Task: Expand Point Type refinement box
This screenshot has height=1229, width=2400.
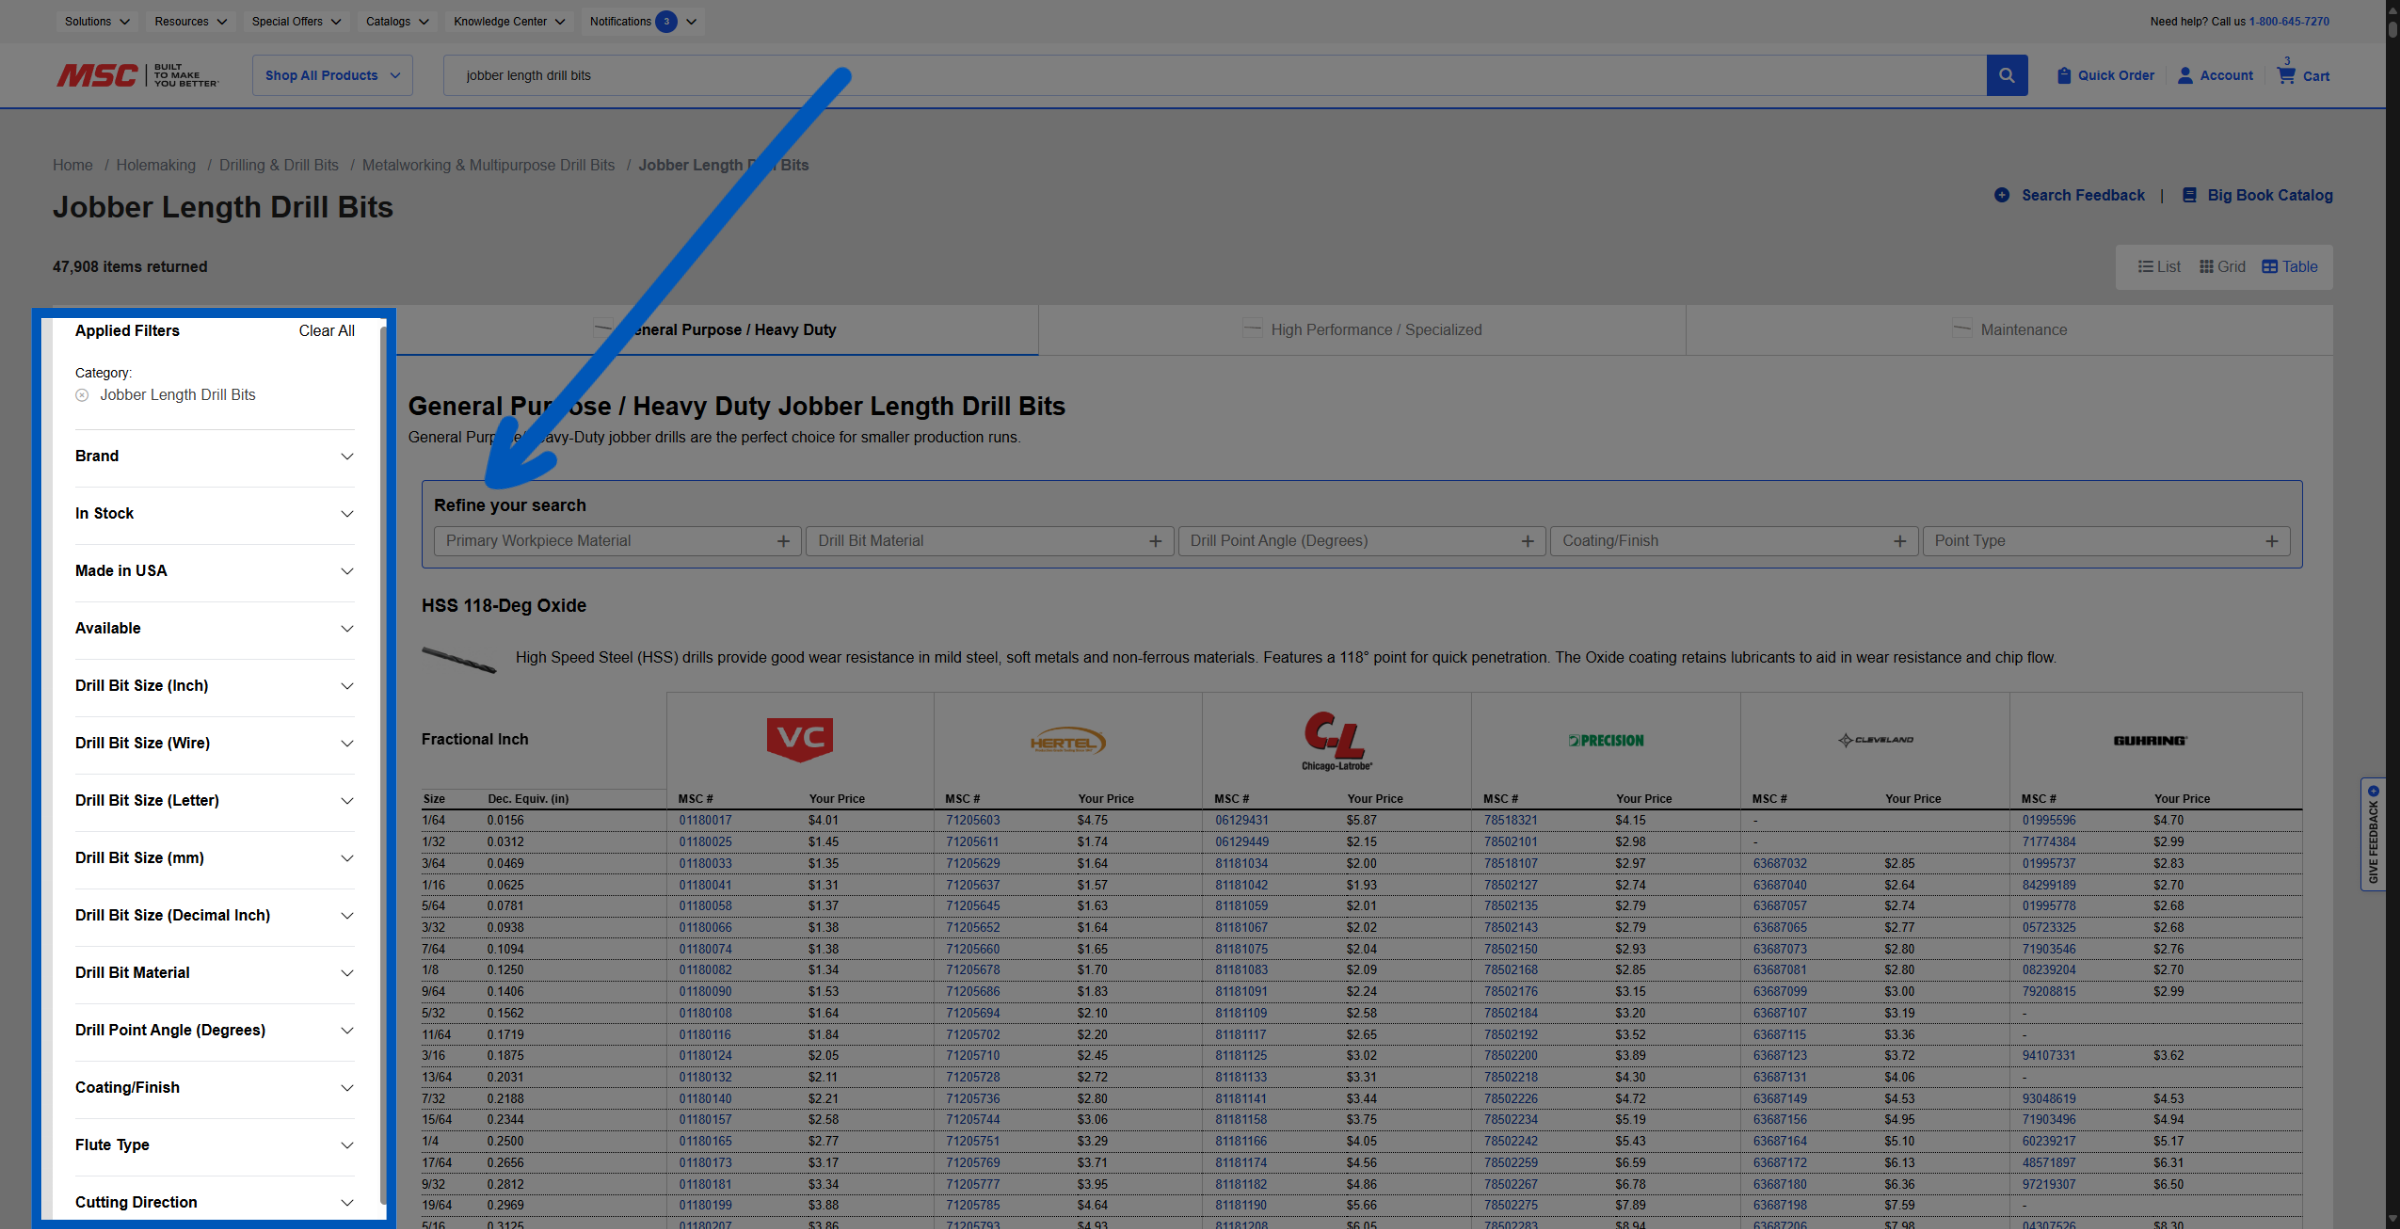Action: click(2106, 541)
